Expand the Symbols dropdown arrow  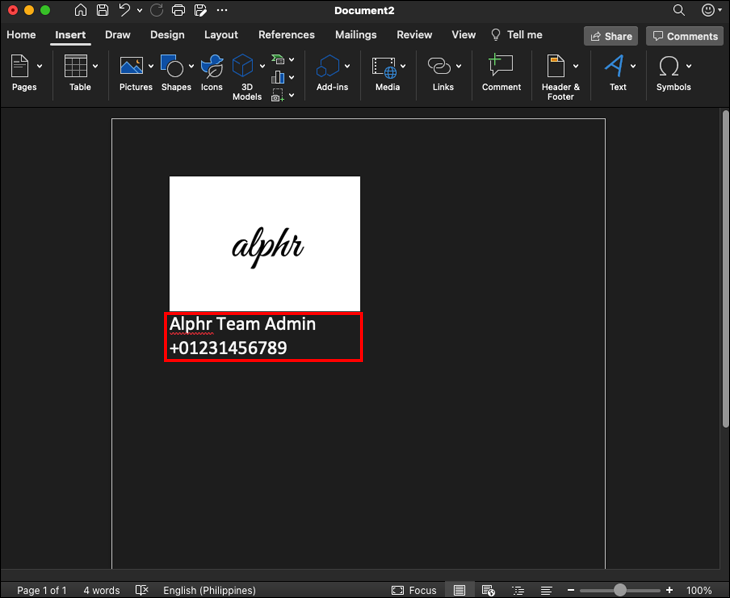pyautogui.click(x=688, y=67)
